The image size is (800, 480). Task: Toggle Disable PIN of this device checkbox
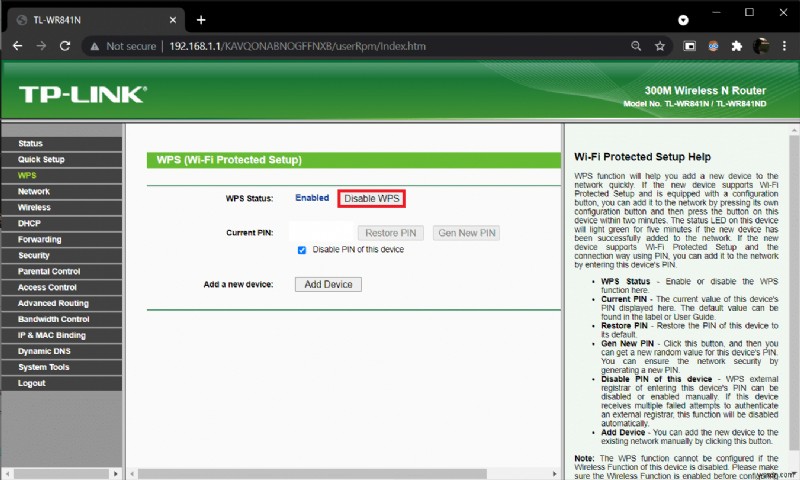(x=302, y=250)
